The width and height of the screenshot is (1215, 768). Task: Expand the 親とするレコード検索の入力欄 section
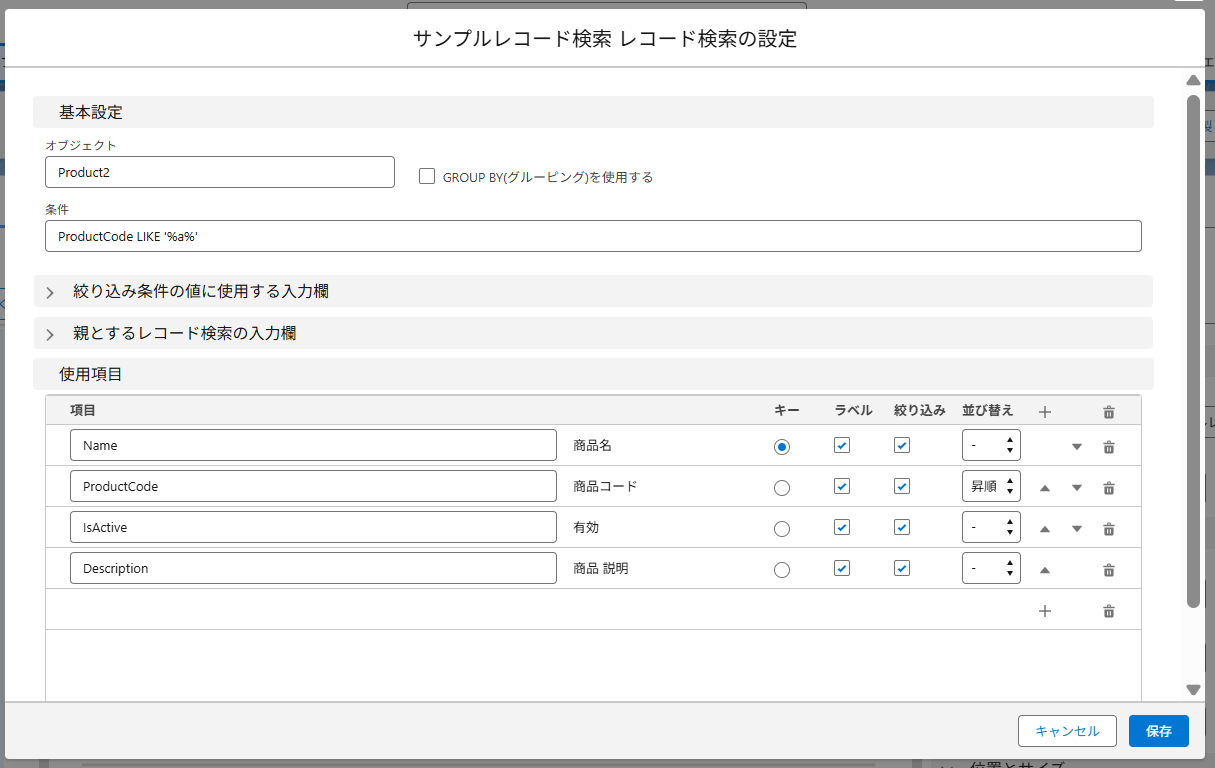50,334
